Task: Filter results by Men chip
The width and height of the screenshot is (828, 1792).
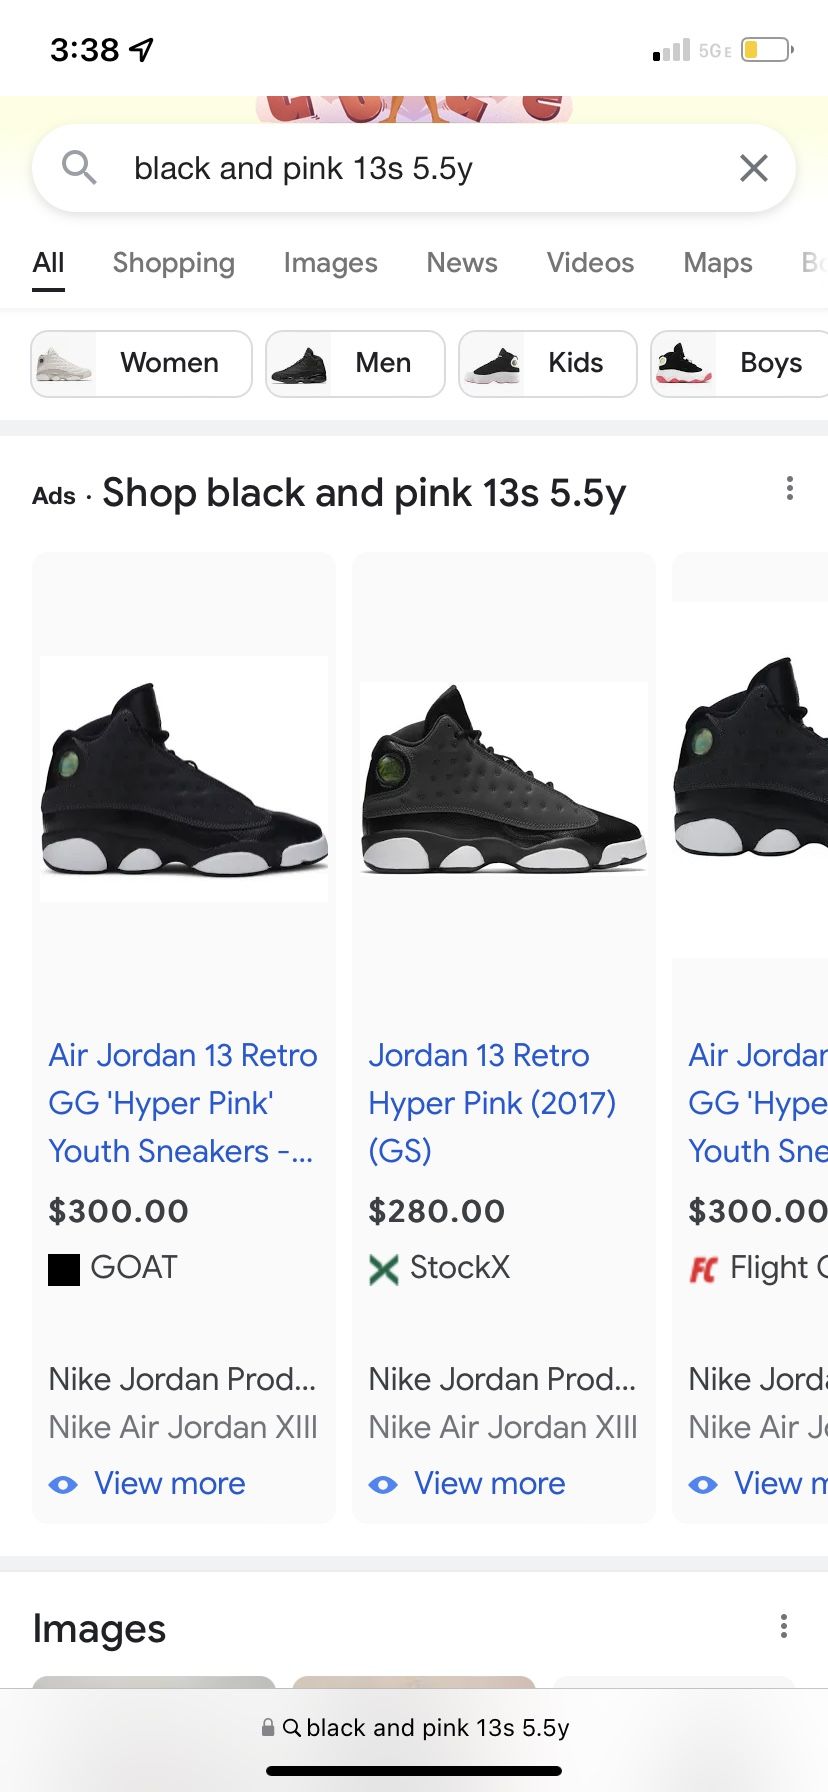Action: [x=355, y=364]
